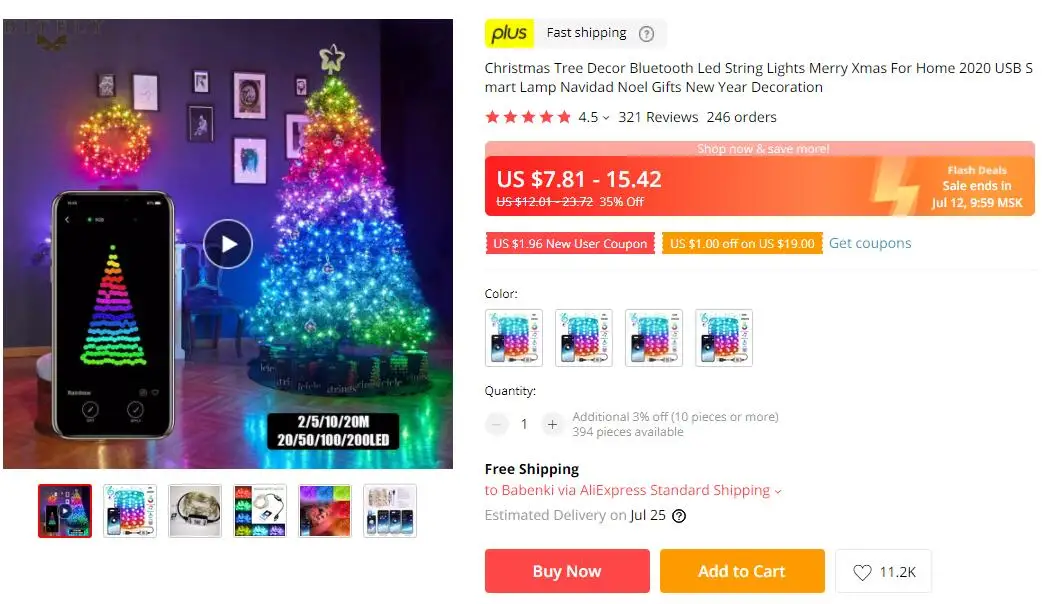Open the Get coupons link
The height and width of the screenshot is (604, 1042).
pos(870,243)
